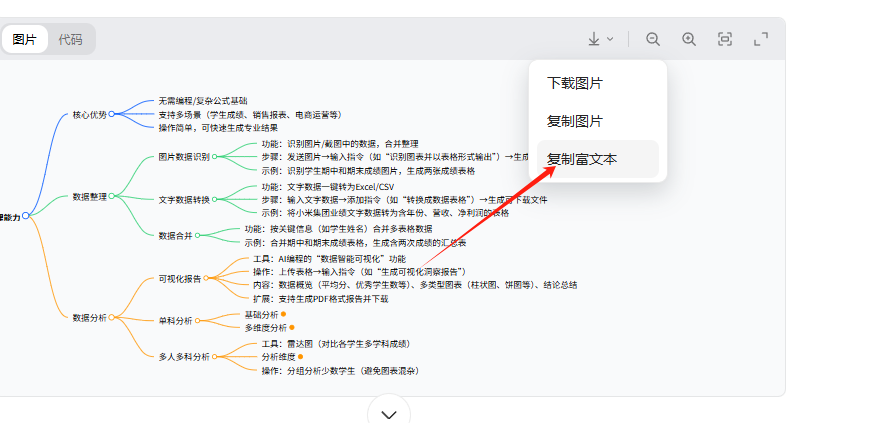Click the 分析维度 node text
The image size is (885, 423).
(278, 357)
